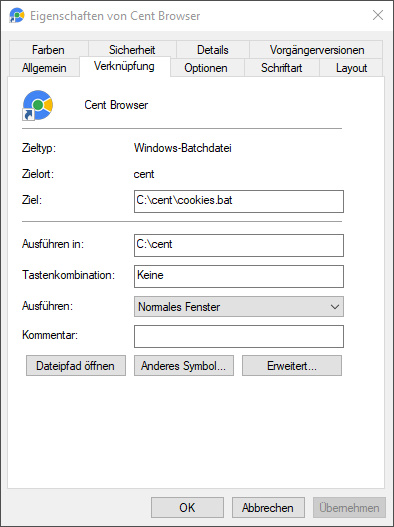Cancel with the Abbrechen button
Viewport: 394px width, 527px height.
[x=268, y=508]
